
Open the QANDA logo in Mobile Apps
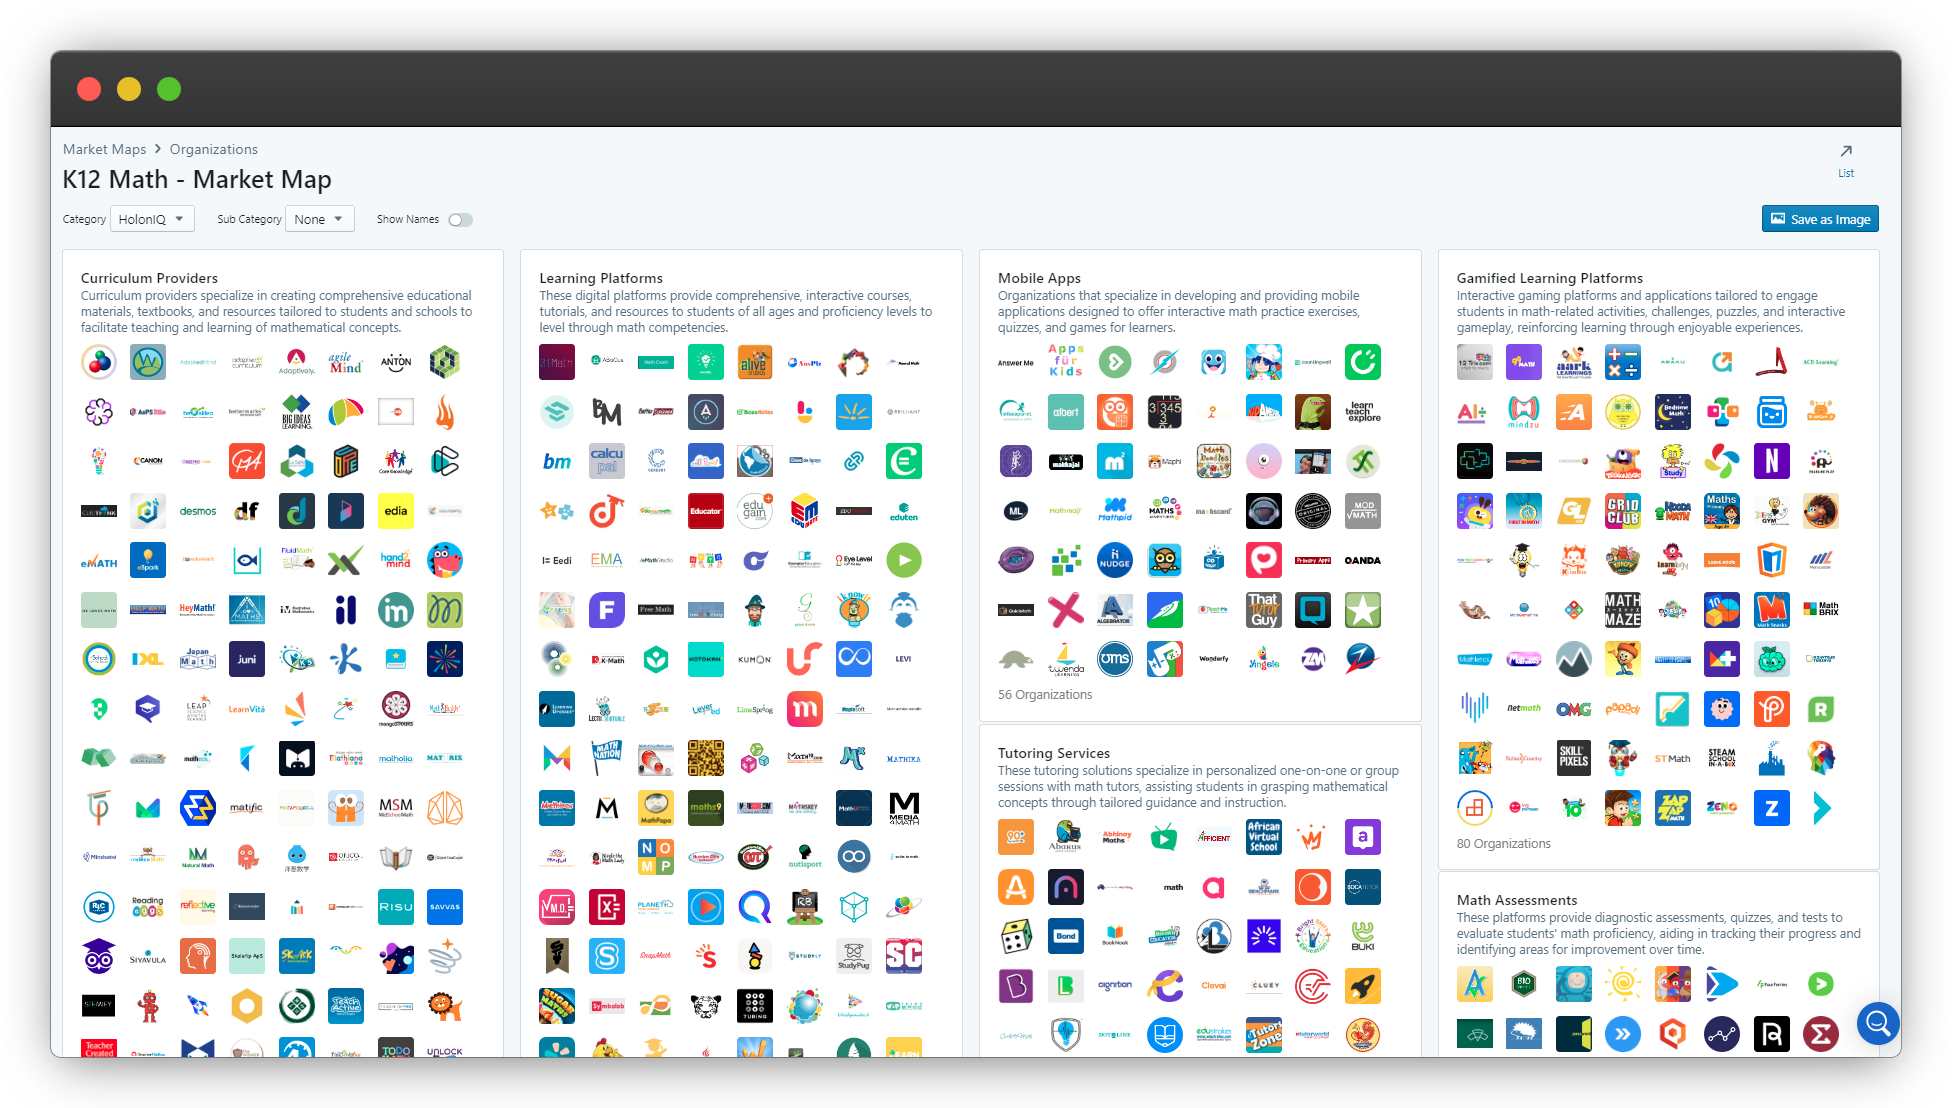click(x=1362, y=560)
